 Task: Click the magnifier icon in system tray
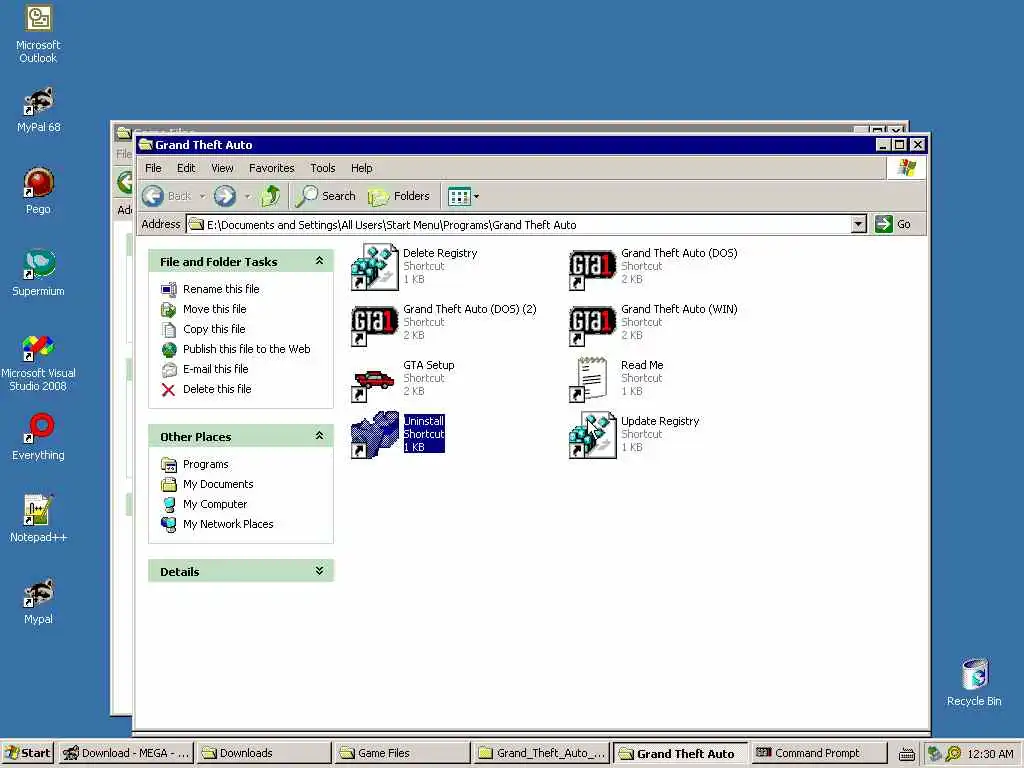953,754
